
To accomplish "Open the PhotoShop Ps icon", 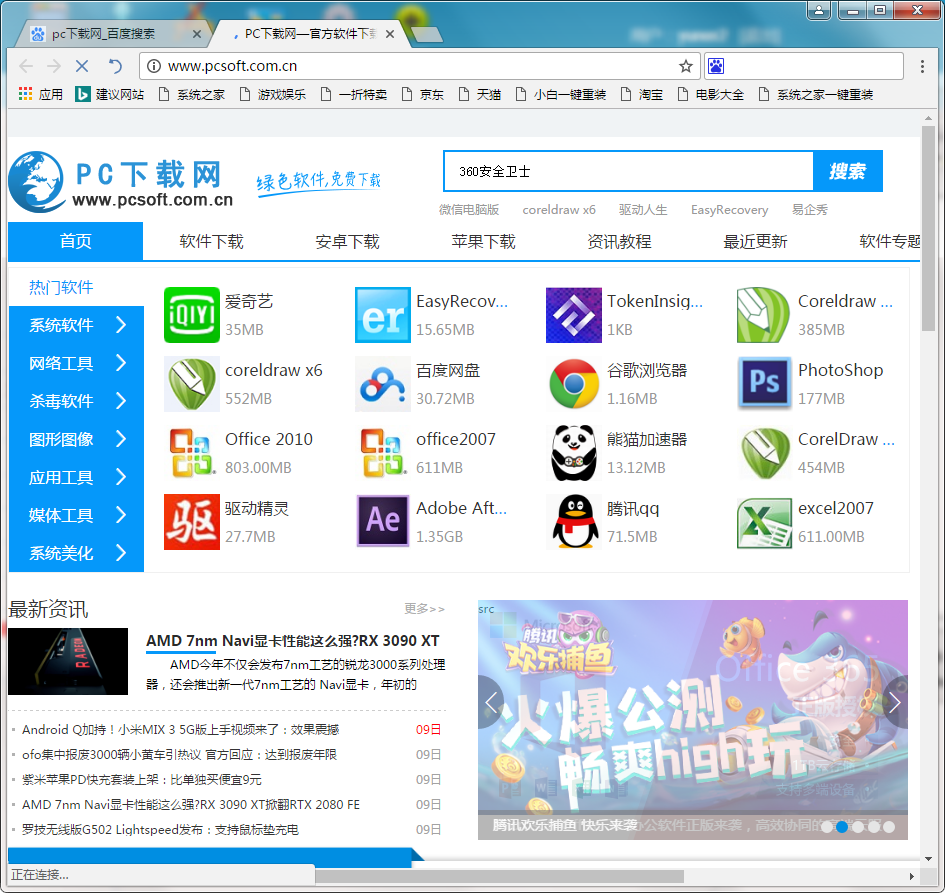I will pos(764,384).
